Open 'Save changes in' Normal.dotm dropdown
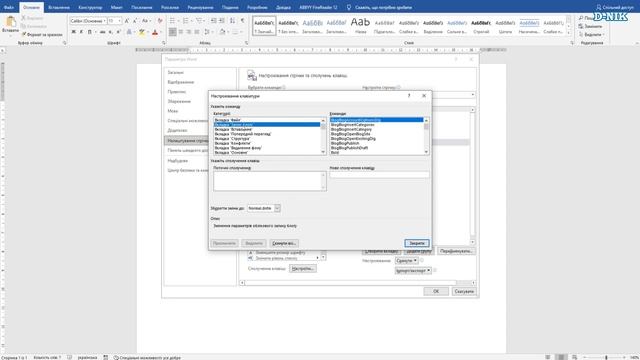The height and width of the screenshot is (360, 640). (x=277, y=208)
